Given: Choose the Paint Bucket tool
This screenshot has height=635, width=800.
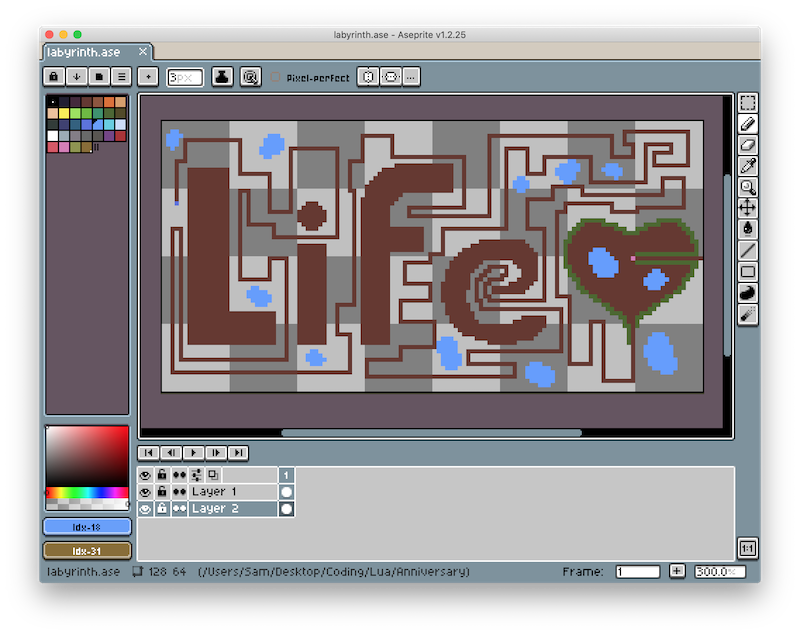Looking at the screenshot, I should point(747,229).
